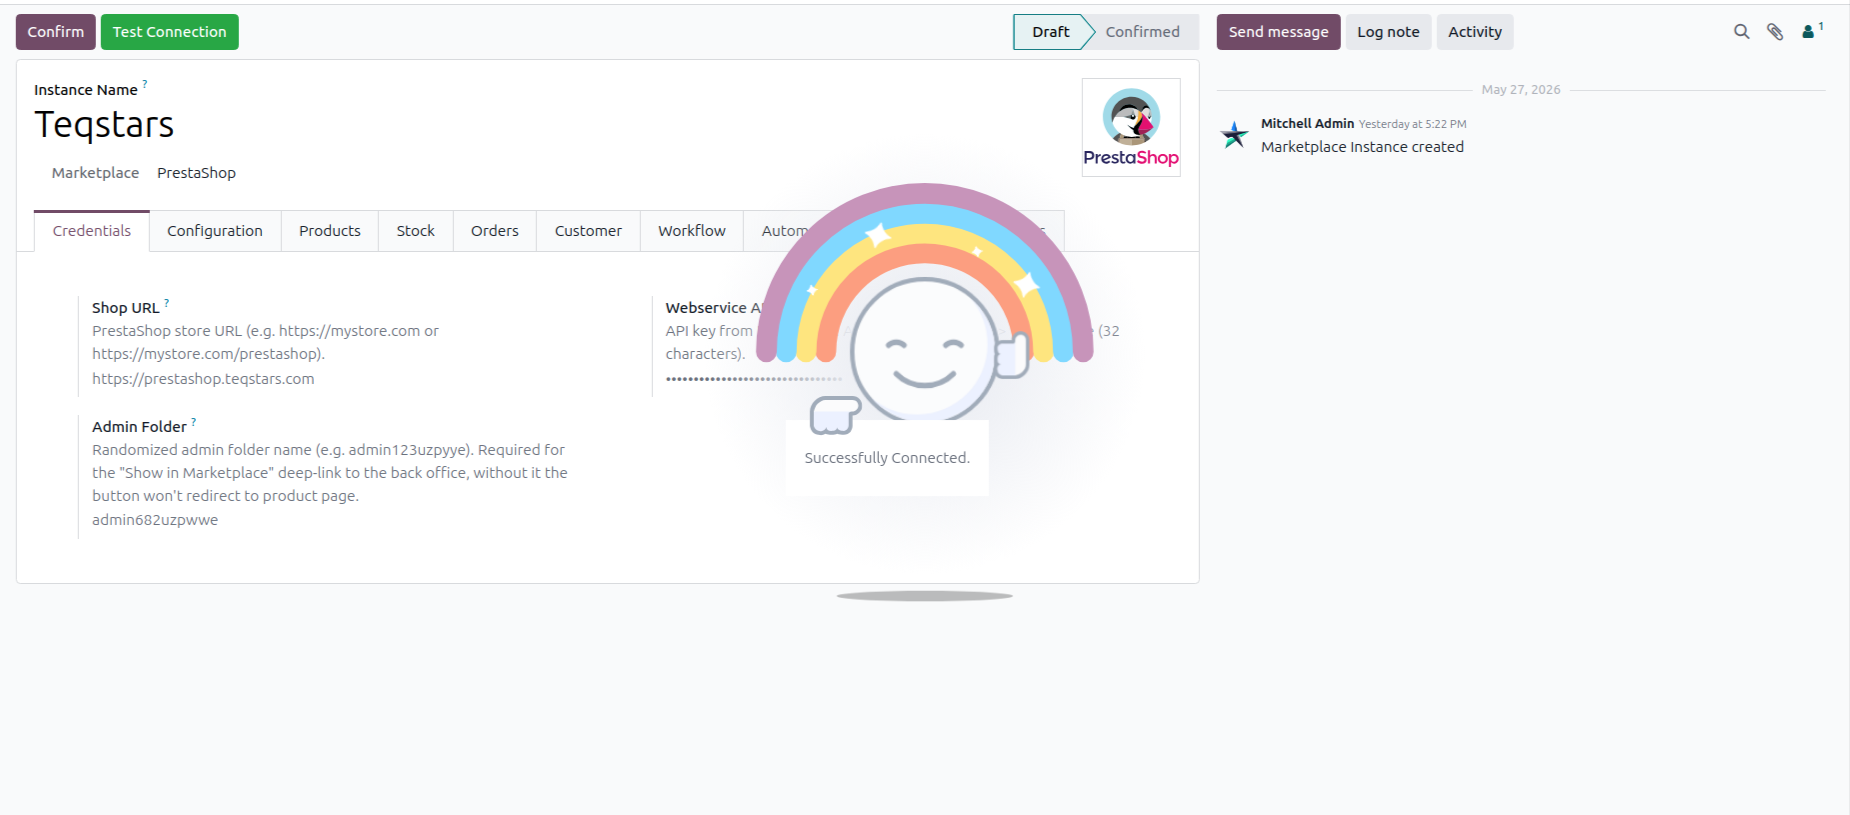This screenshot has height=815, width=1850.
Task: Switch to the Configuration tab
Action: pos(215,231)
